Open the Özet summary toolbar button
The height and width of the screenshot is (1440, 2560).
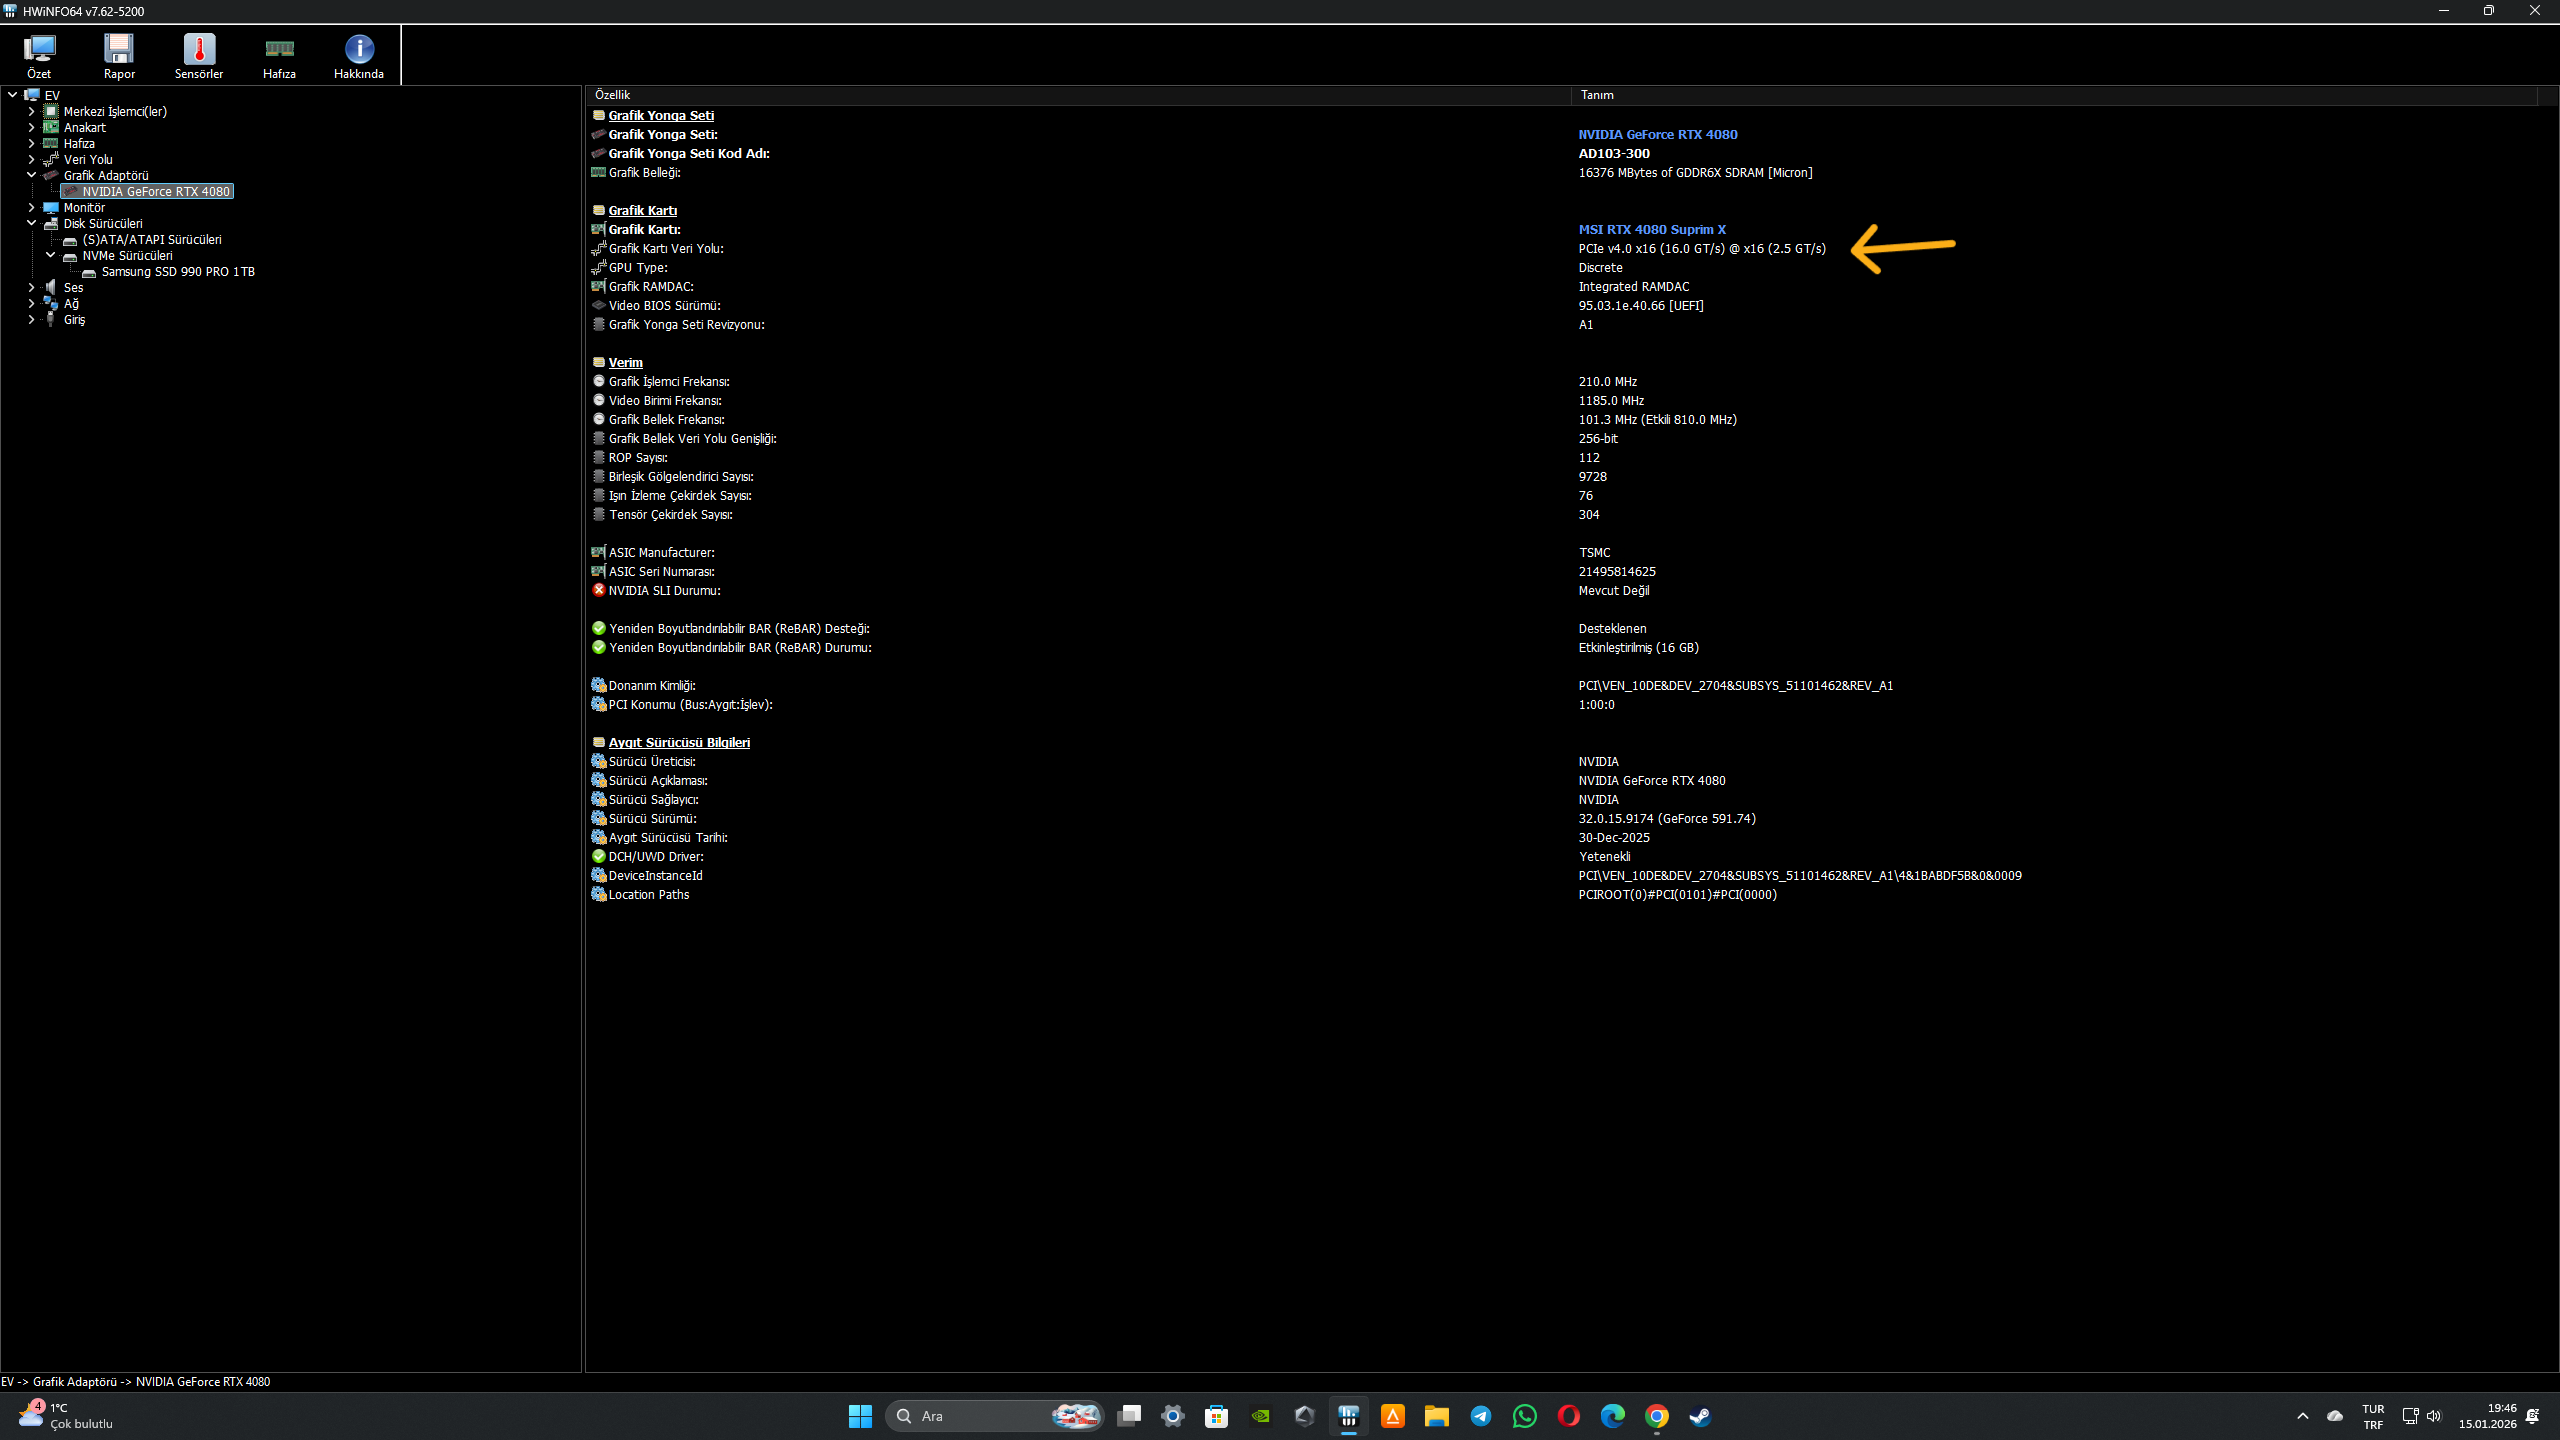tap(39, 56)
